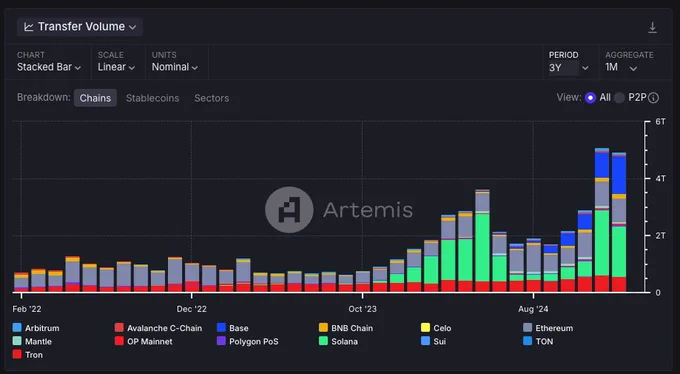Select the Chains breakdown tab

pos(95,98)
